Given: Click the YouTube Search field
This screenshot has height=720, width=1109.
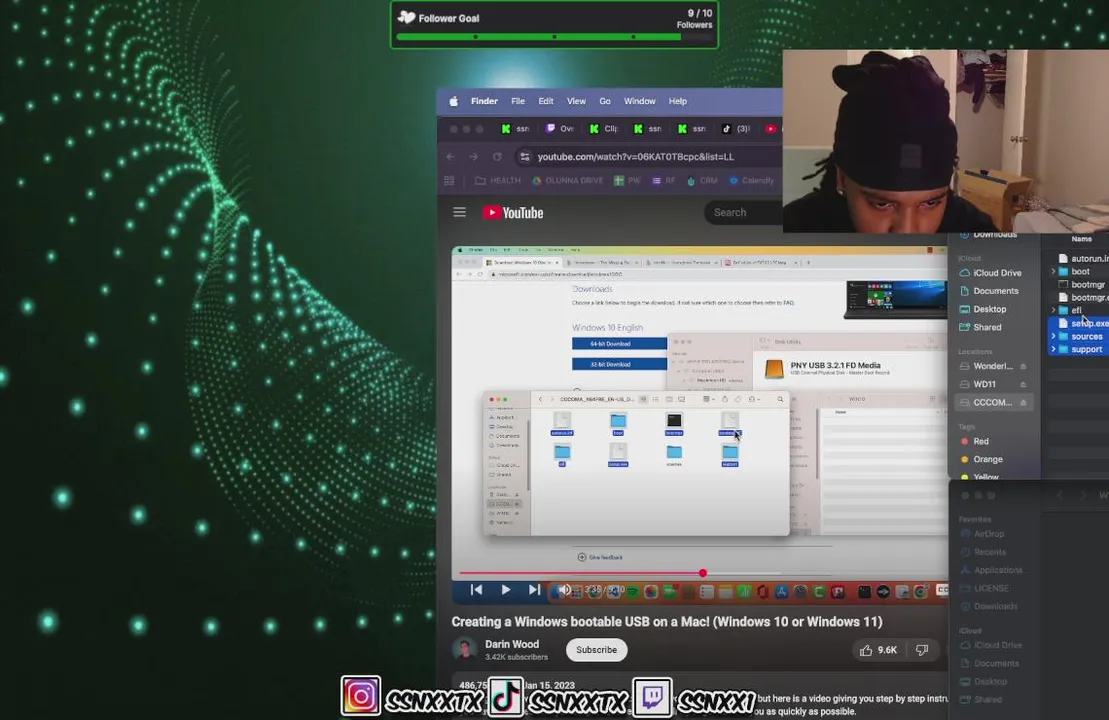Looking at the screenshot, I should pyautogui.click(x=744, y=212).
